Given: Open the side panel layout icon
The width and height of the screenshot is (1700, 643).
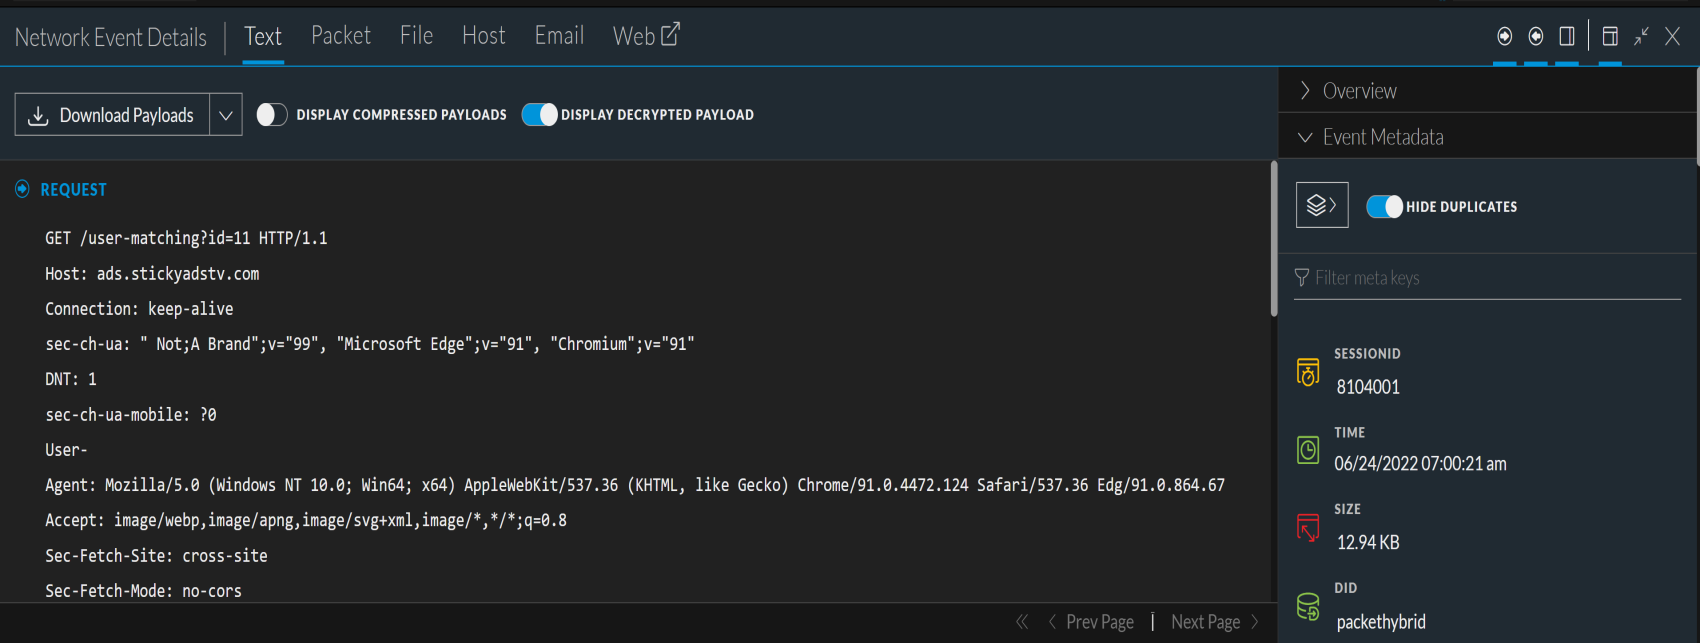Looking at the screenshot, I should pyautogui.click(x=1567, y=36).
